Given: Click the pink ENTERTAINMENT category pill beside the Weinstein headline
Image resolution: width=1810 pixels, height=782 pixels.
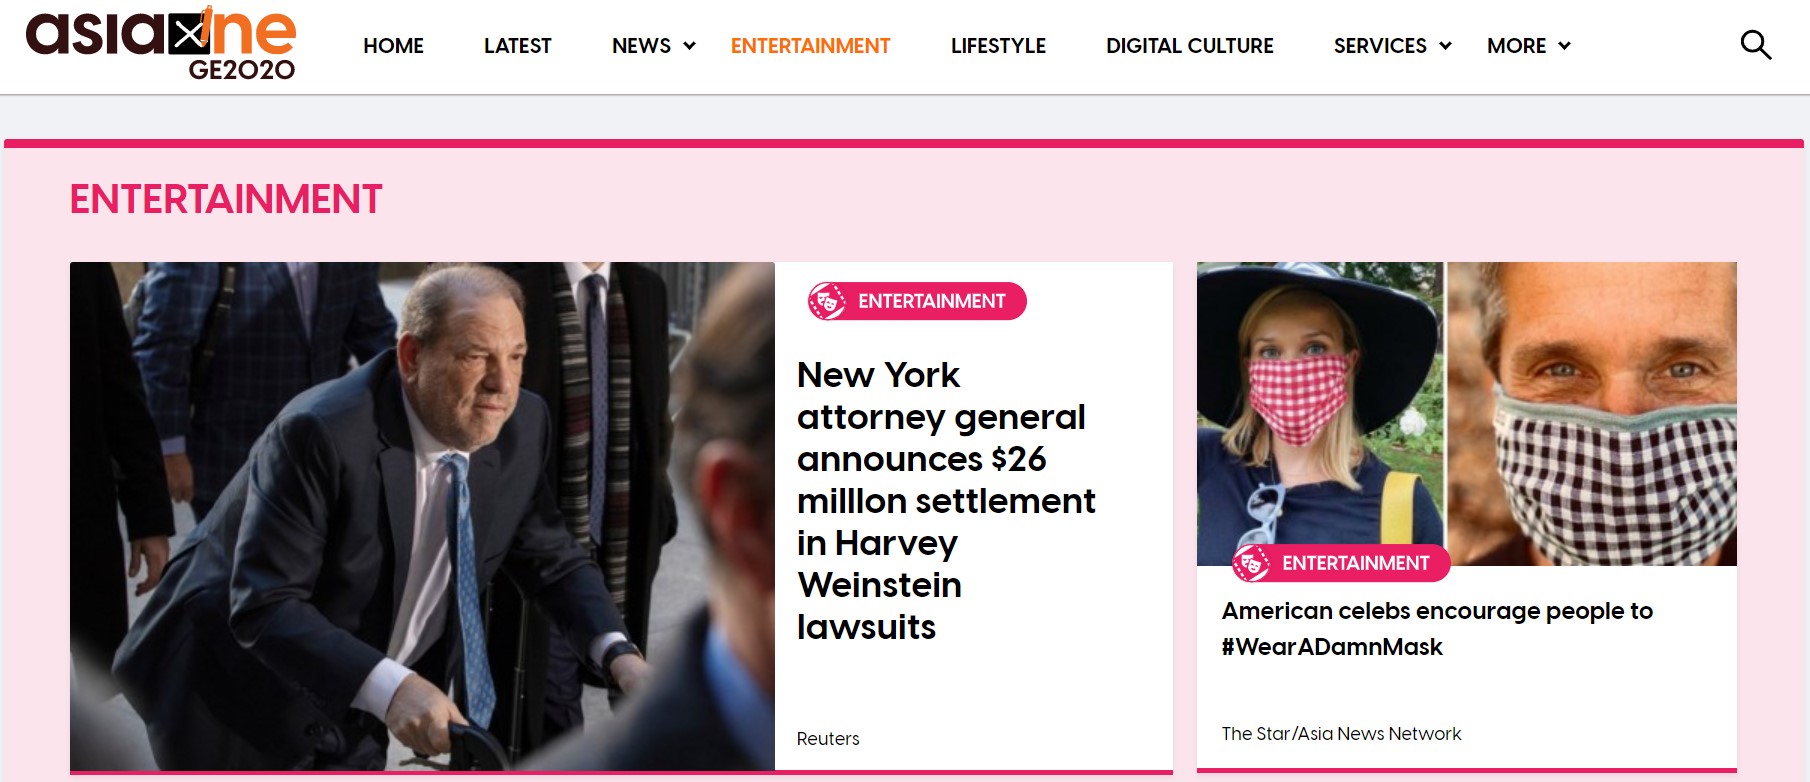Looking at the screenshot, I should pos(930,300).
